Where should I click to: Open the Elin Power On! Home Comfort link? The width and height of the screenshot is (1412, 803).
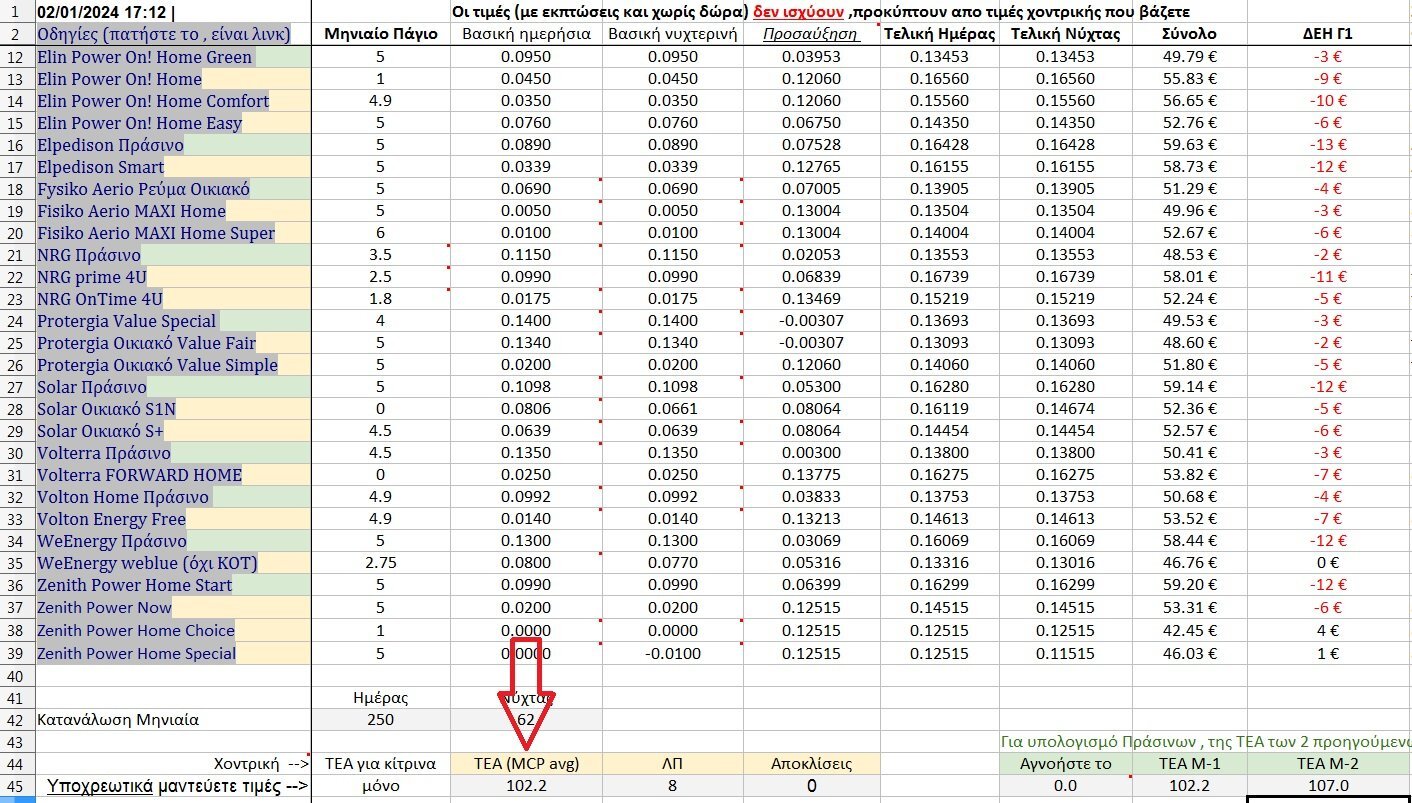(x=153, y=101)
